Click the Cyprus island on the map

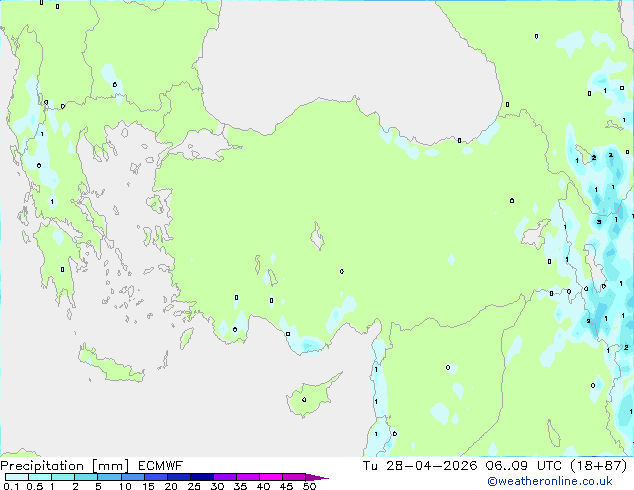point(311,396)
